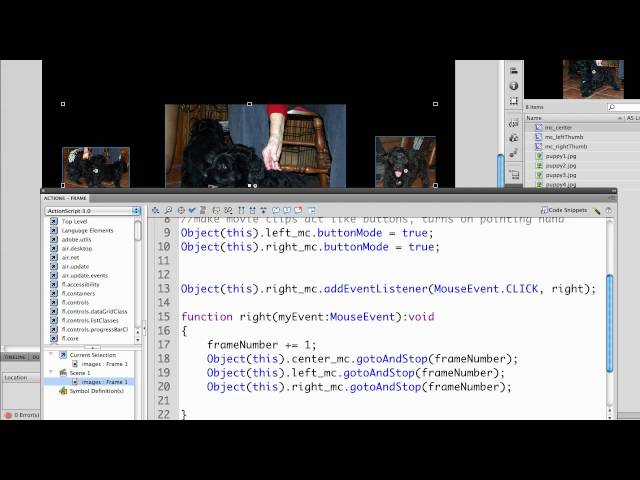Click the Location column header
The height and width of the screenshot is (480, 640).
click(21, 378)
